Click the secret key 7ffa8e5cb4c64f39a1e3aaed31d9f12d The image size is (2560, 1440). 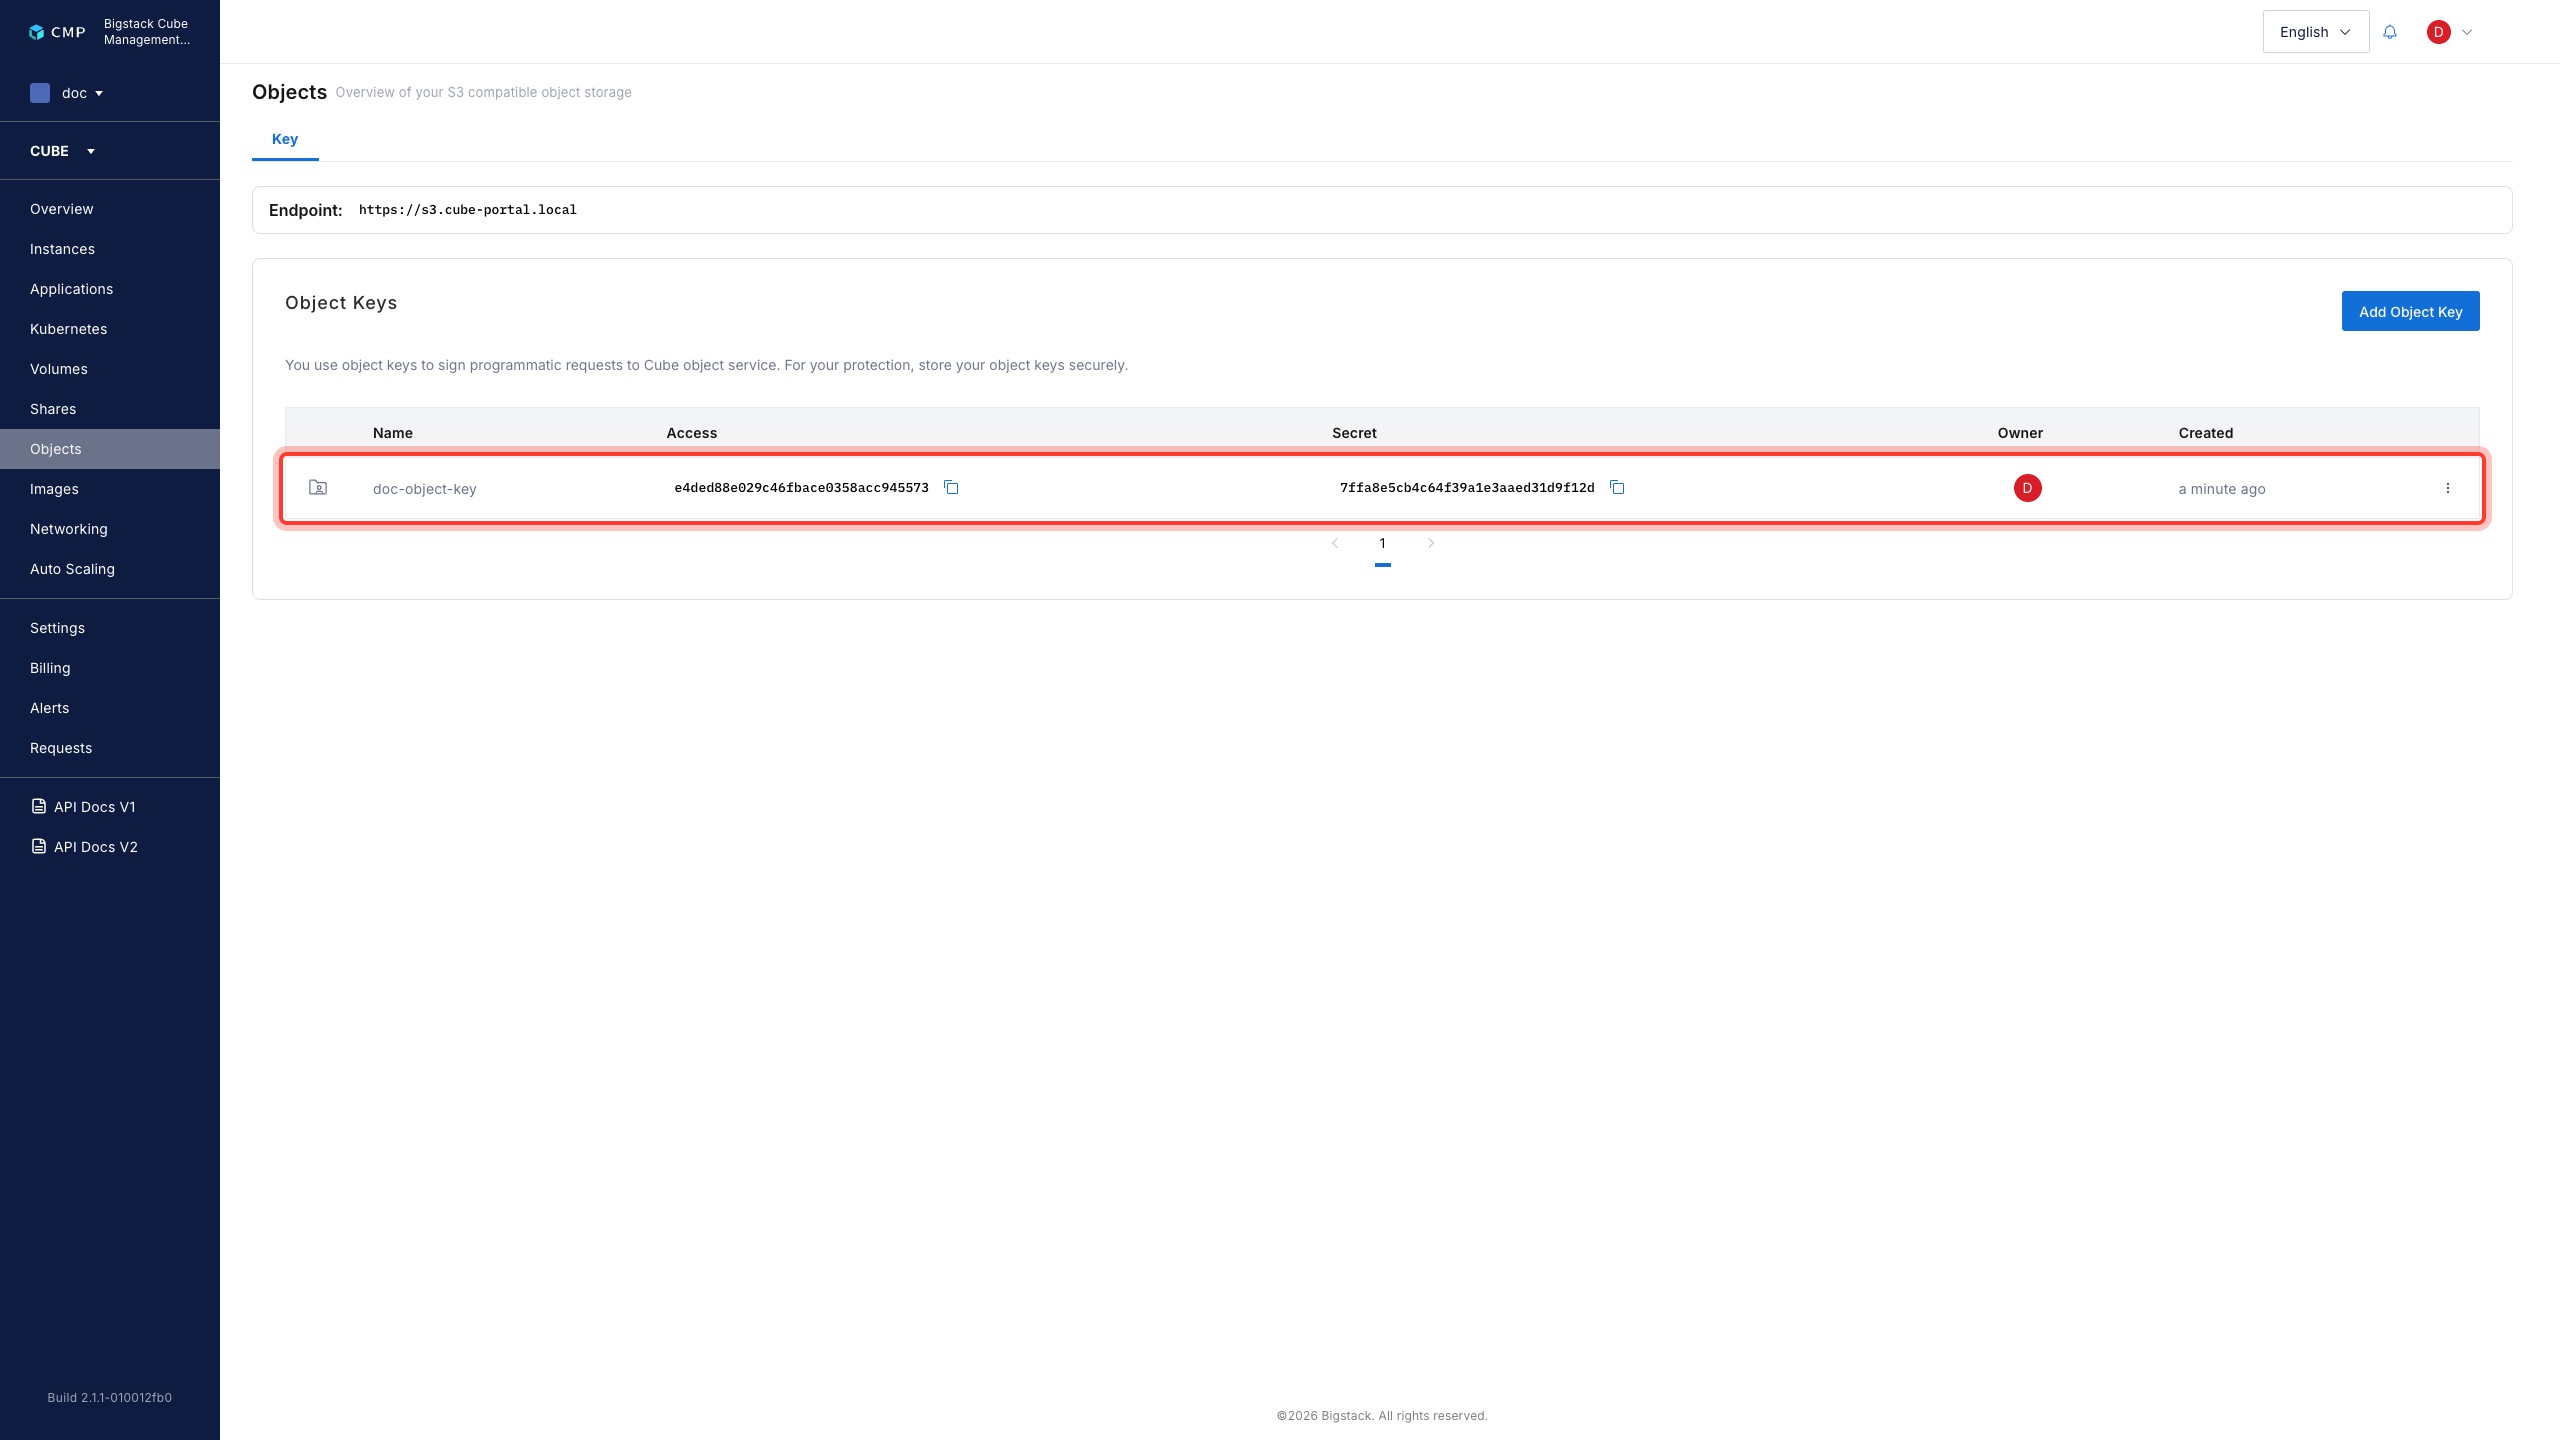(x=1467, y=488)
